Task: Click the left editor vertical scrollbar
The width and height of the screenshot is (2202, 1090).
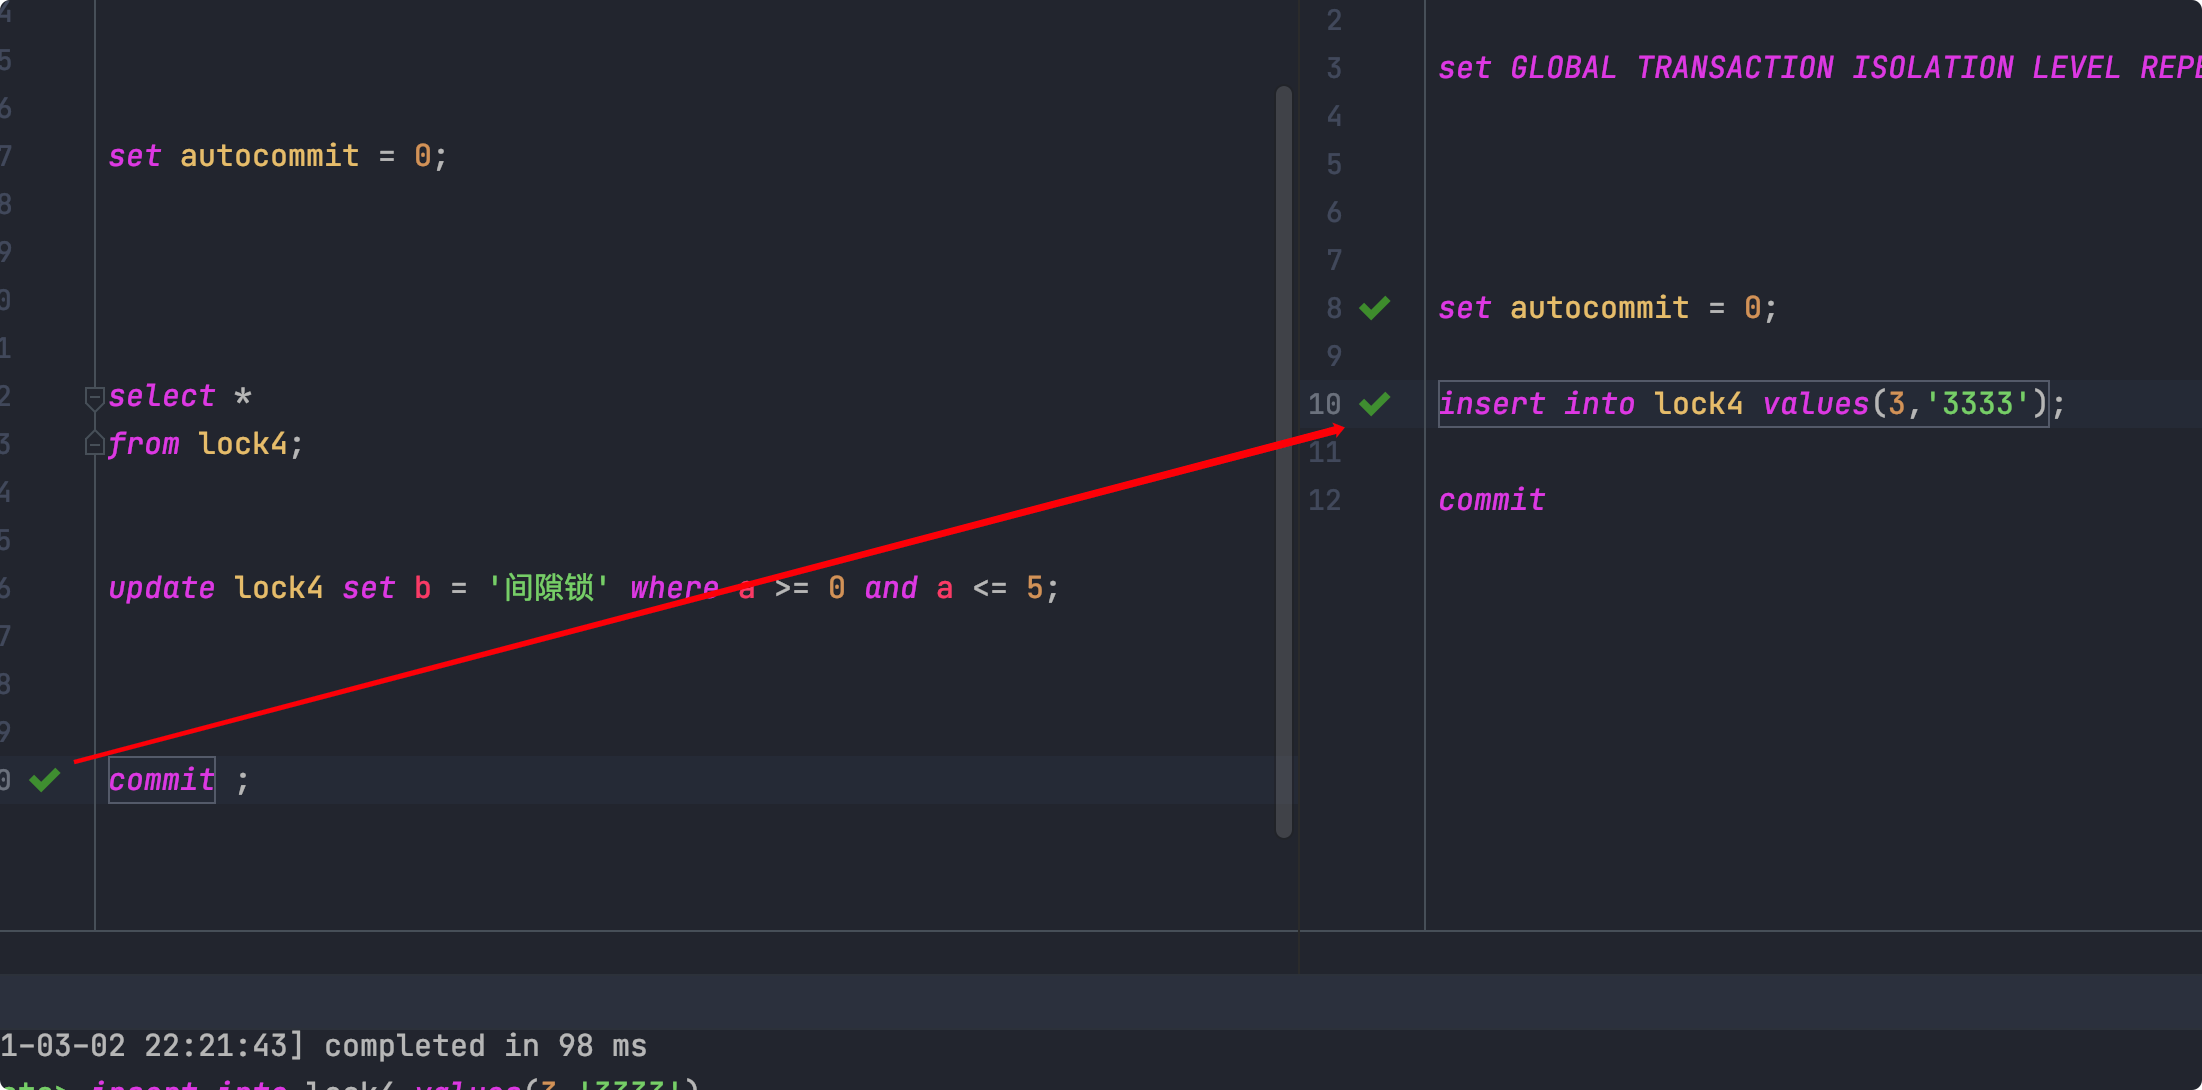Action: [x=1284, y=460]
